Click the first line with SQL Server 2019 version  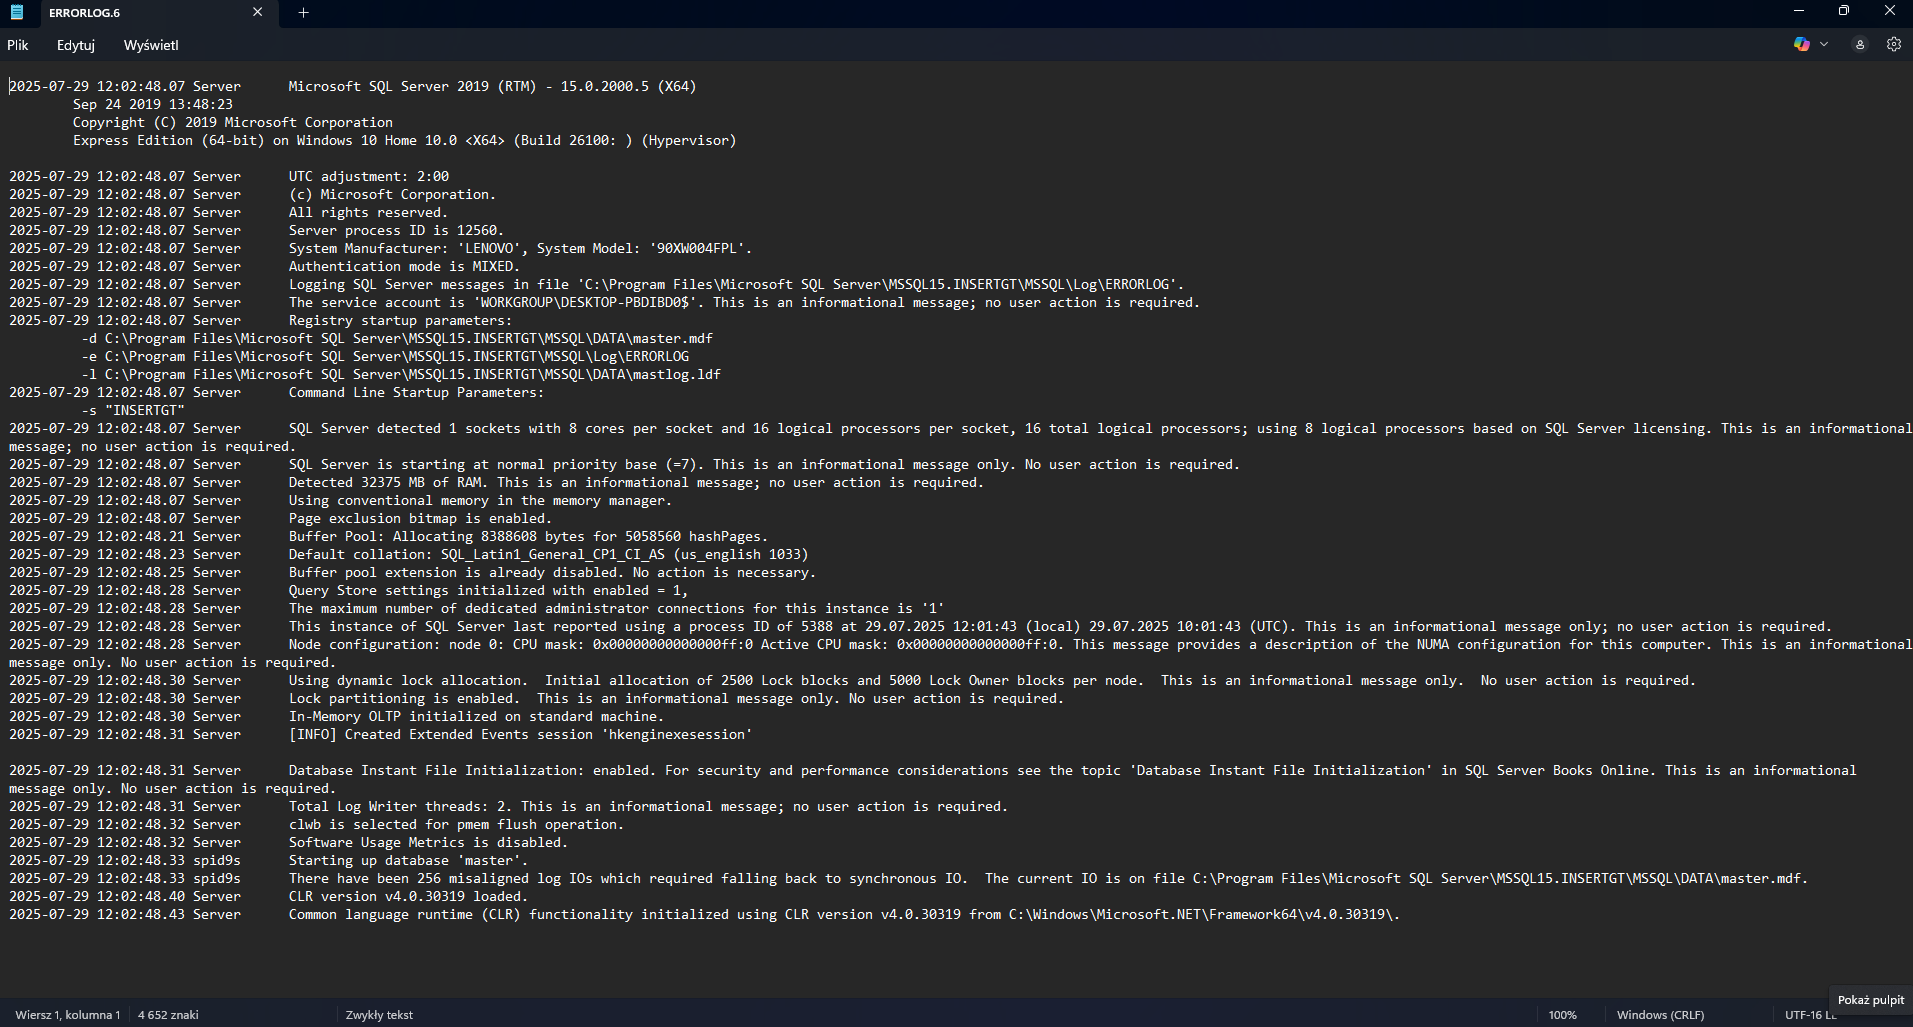(352, 86)
